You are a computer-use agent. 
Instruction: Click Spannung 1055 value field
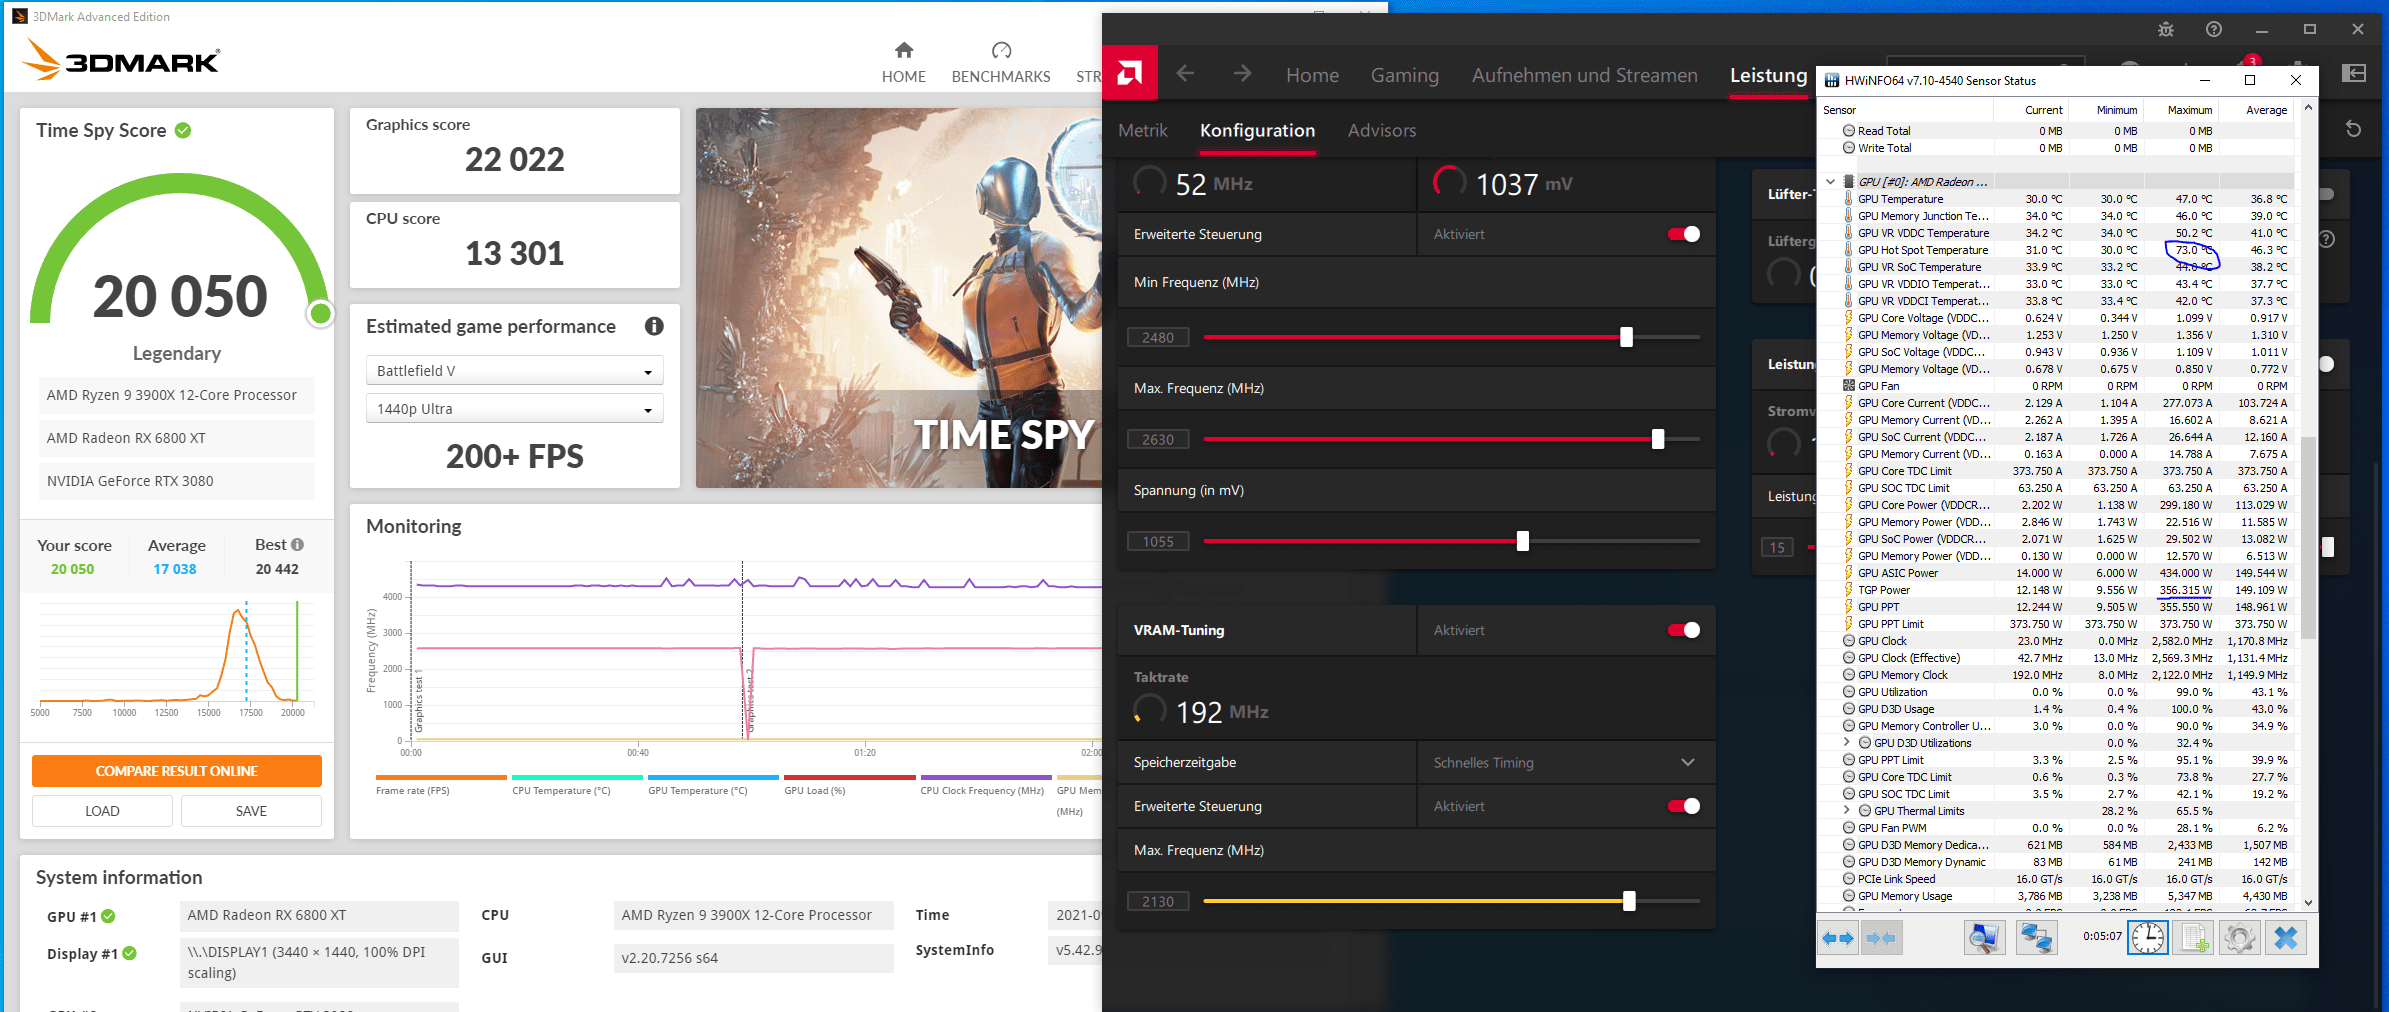pyautogui.click(x=1158, y=541)
